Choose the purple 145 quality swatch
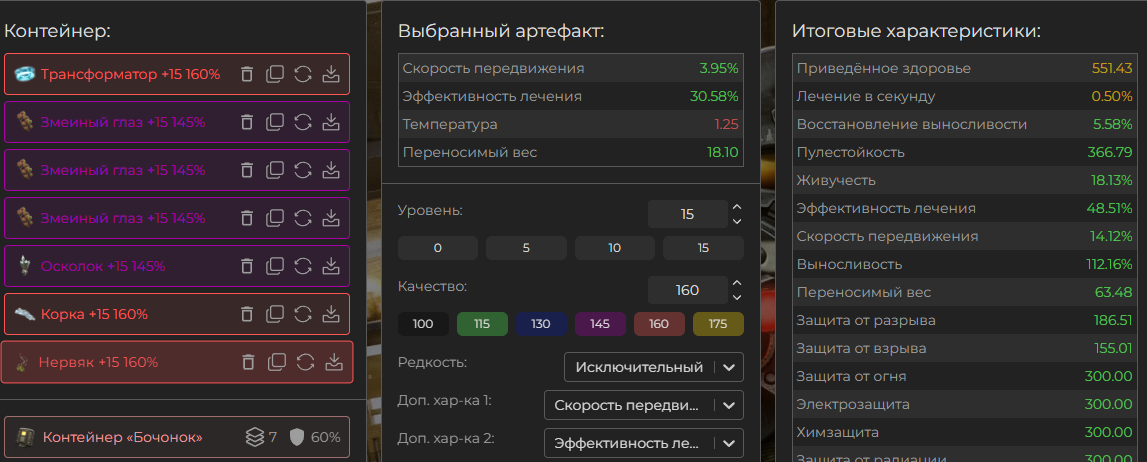The width and height of the screenshot is (1147, 462). tap(600, 324)
